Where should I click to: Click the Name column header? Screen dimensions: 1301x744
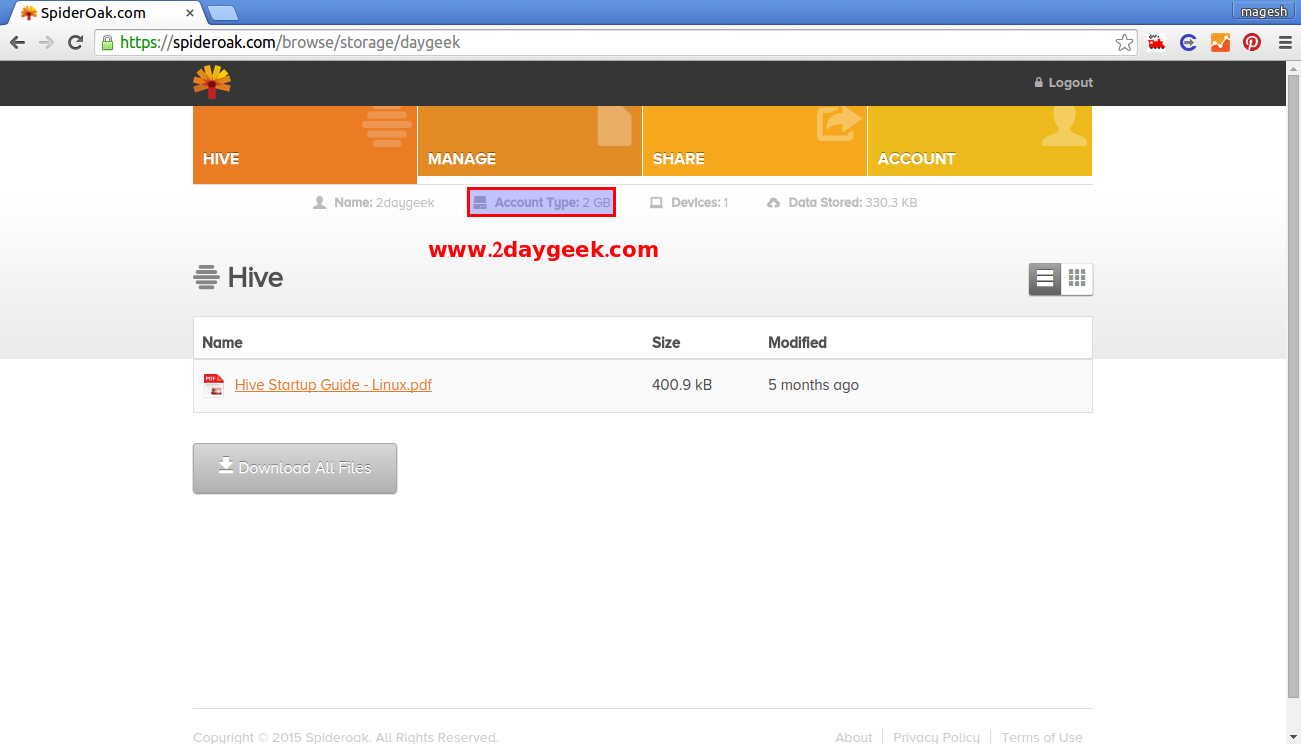(222, 342)
